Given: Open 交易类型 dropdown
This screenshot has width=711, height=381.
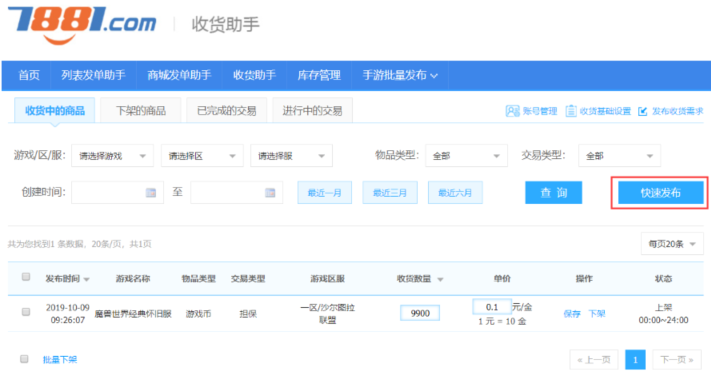Looking at the screenshot, I should click(619, 156).
